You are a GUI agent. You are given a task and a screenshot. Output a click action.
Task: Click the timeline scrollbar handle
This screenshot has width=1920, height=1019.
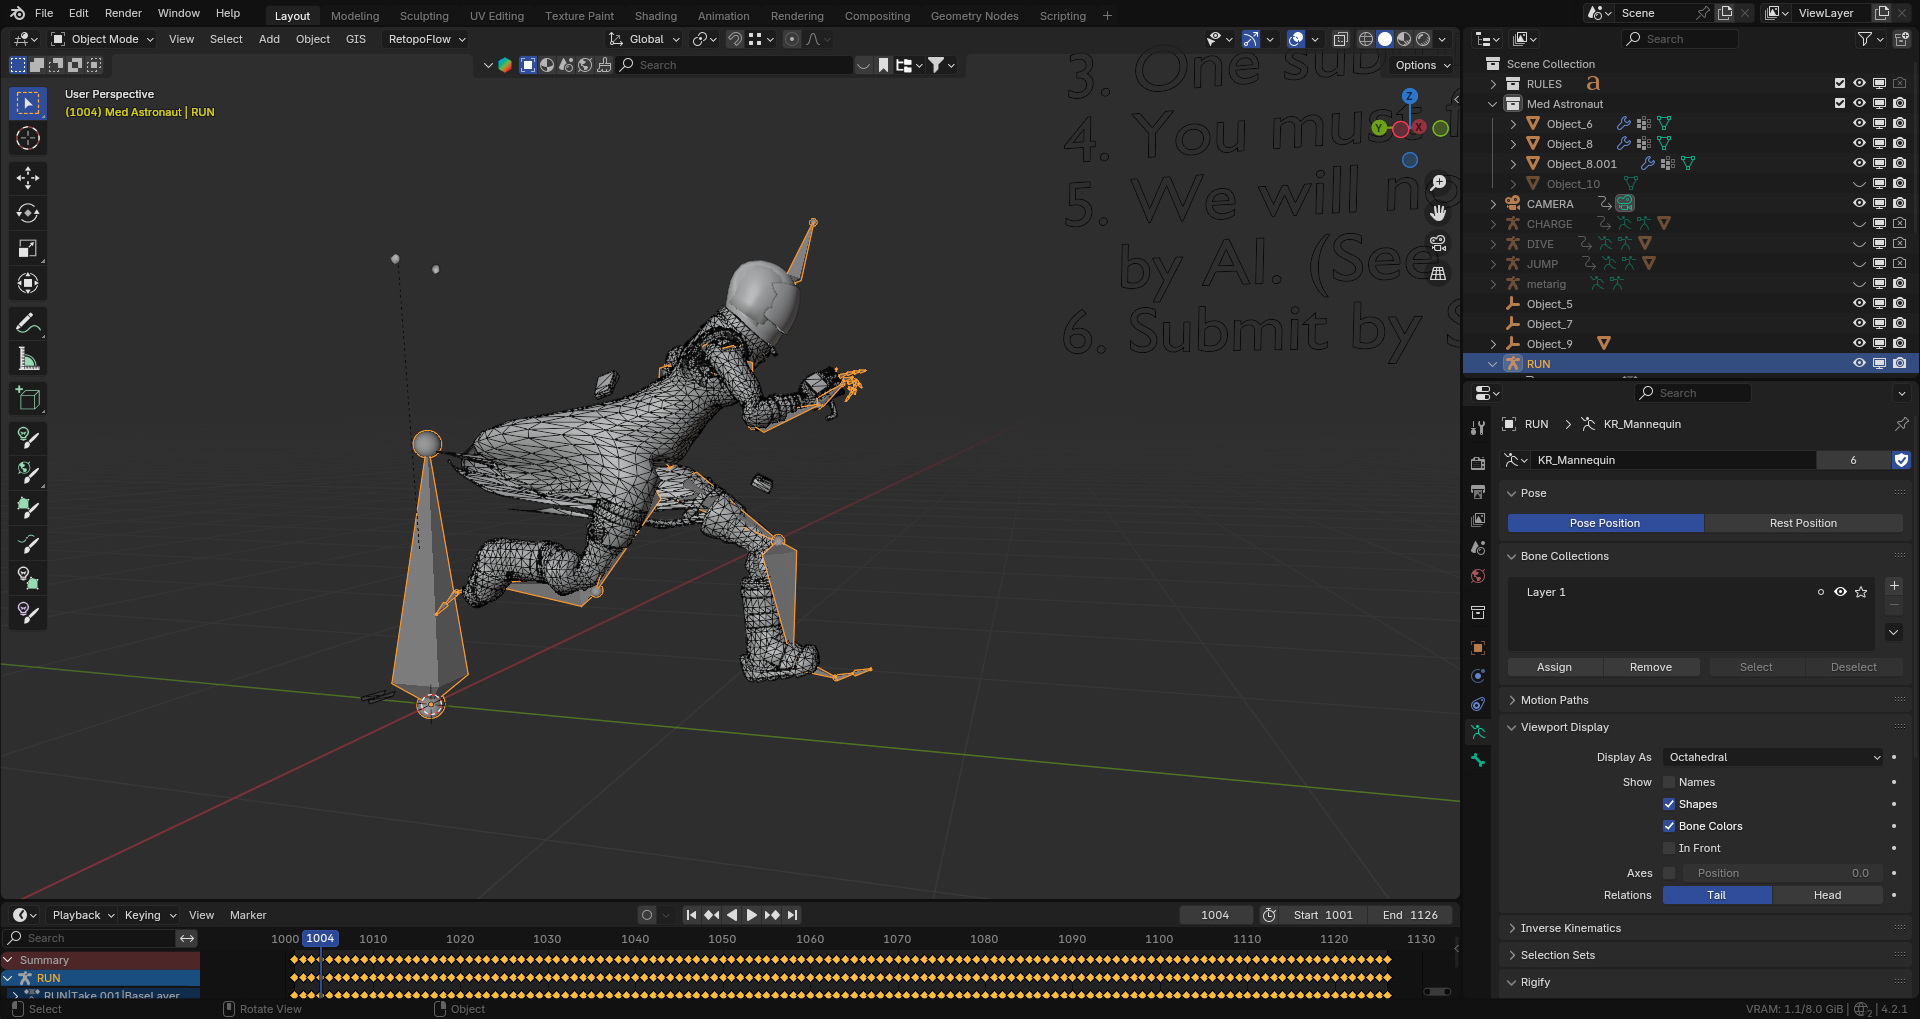tap(1438, 992)
